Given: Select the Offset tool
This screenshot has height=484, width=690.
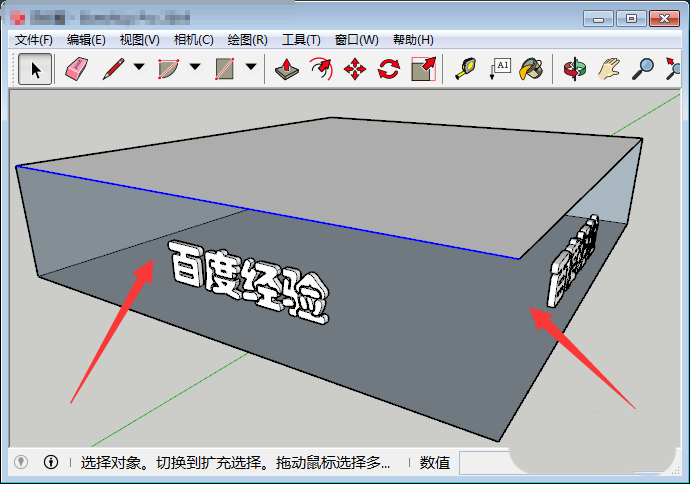Looking at the screenshot, I should click(321, 69).
